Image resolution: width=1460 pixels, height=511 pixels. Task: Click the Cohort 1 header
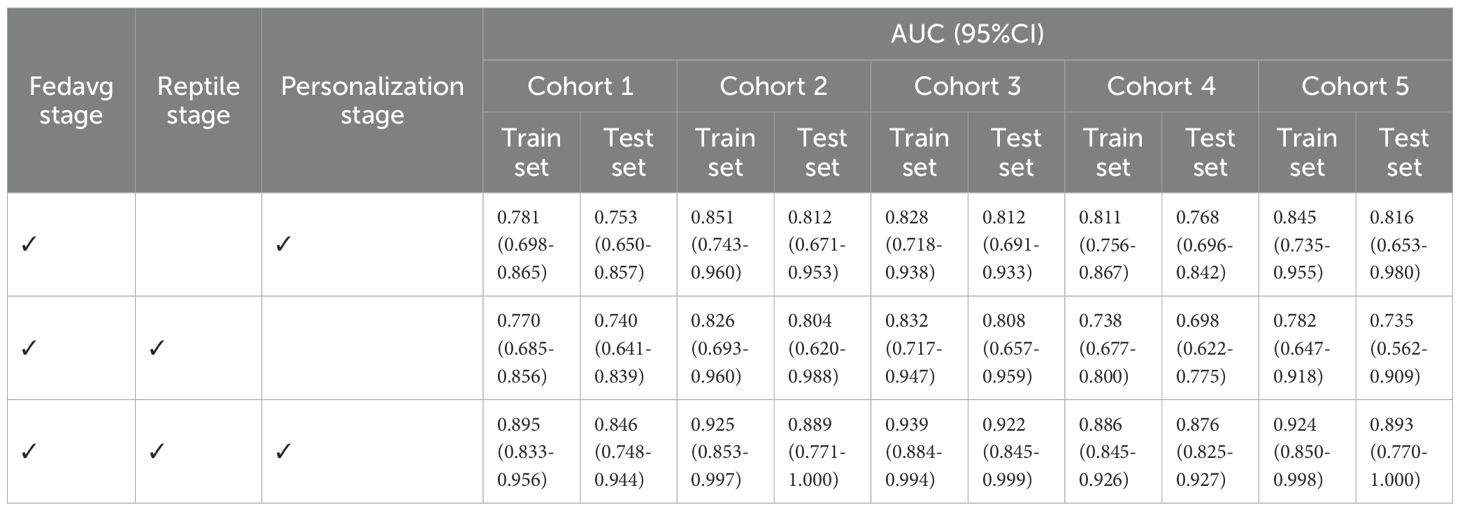point(580,86)
